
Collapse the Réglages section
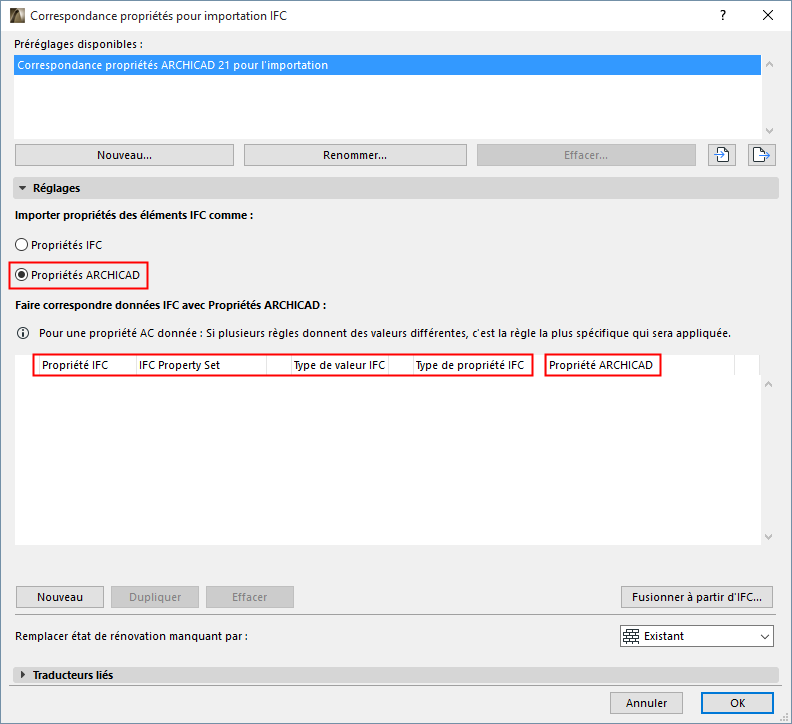(x=22, y=188)
